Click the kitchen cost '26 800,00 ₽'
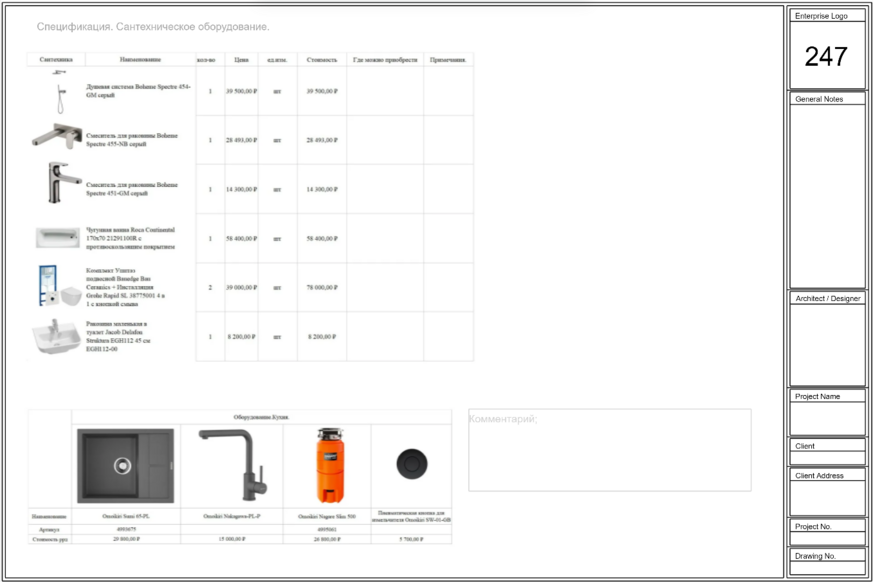Screen dimensions: 873x582 tap(327, 539)
